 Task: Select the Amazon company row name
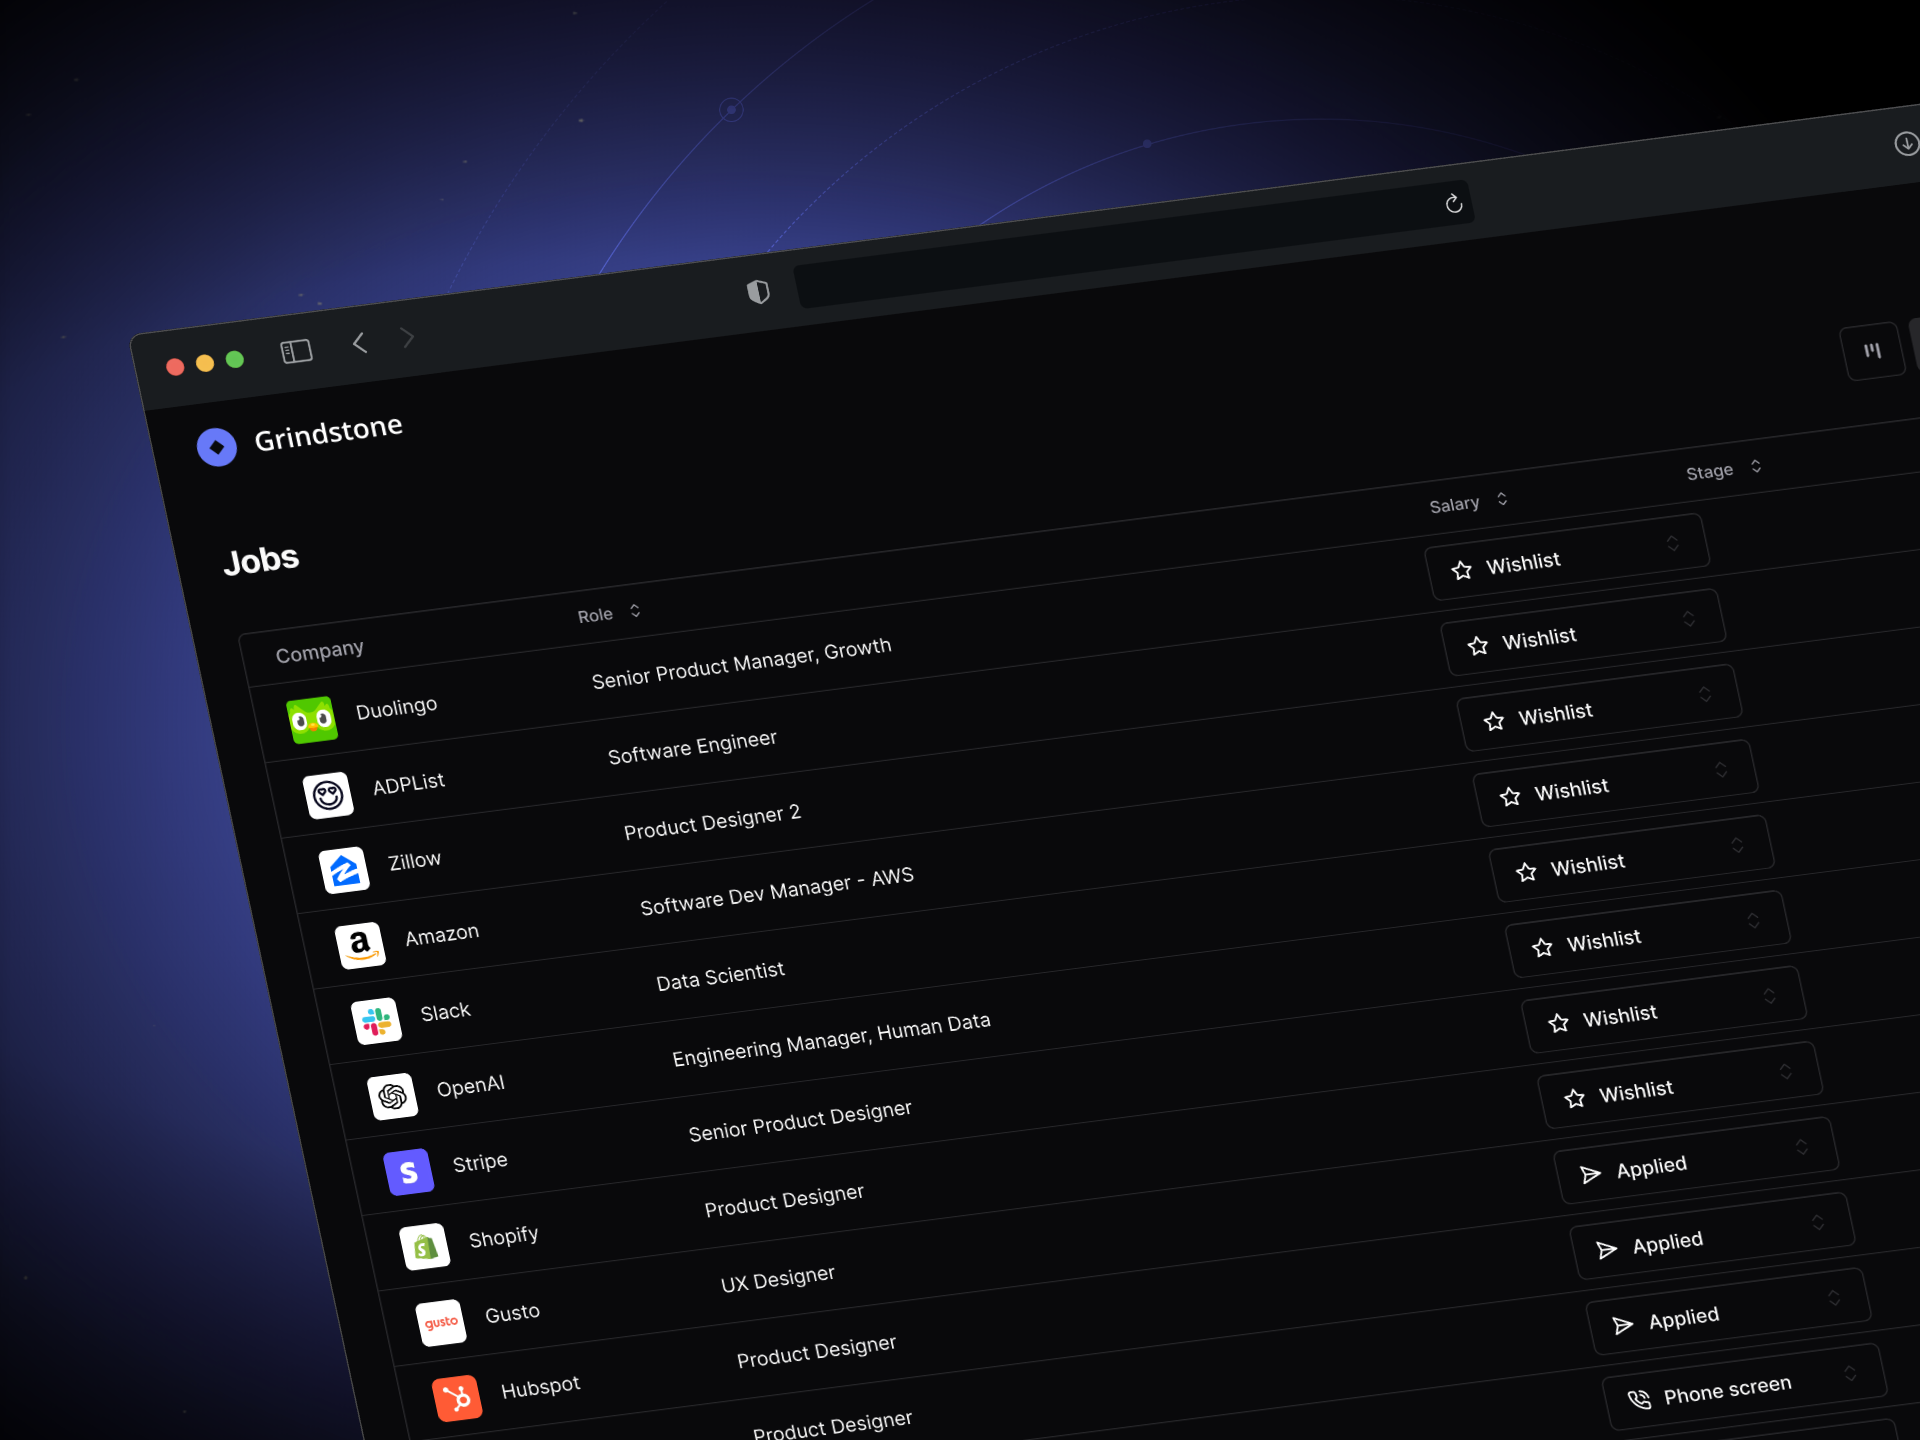coord(442,935)
